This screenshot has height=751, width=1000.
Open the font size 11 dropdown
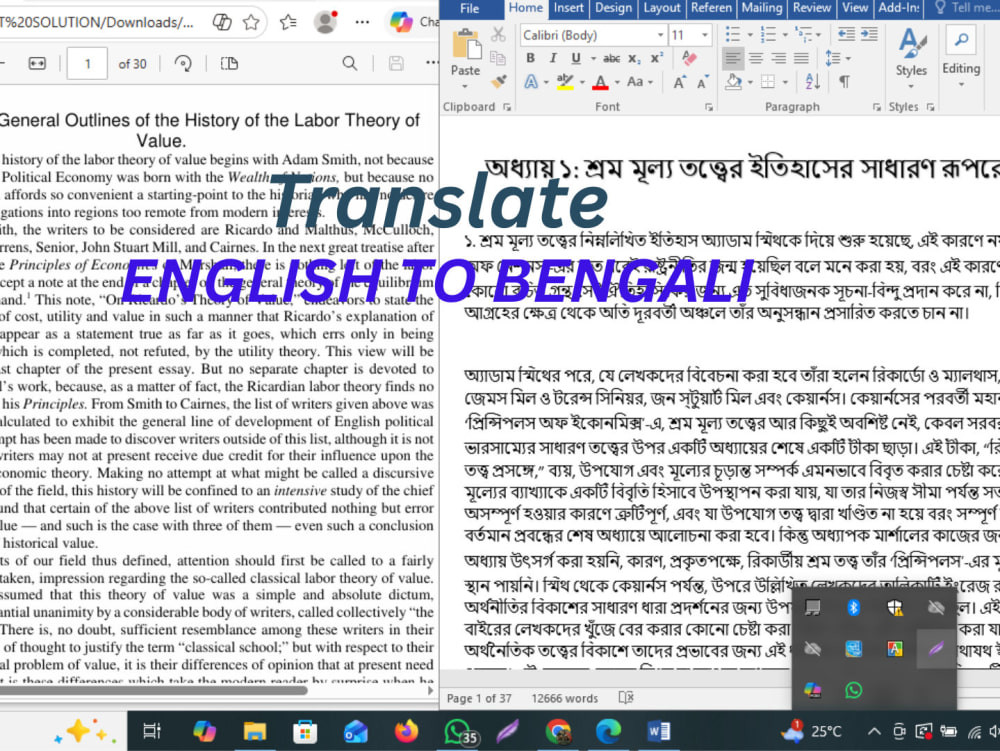point(705,35)
